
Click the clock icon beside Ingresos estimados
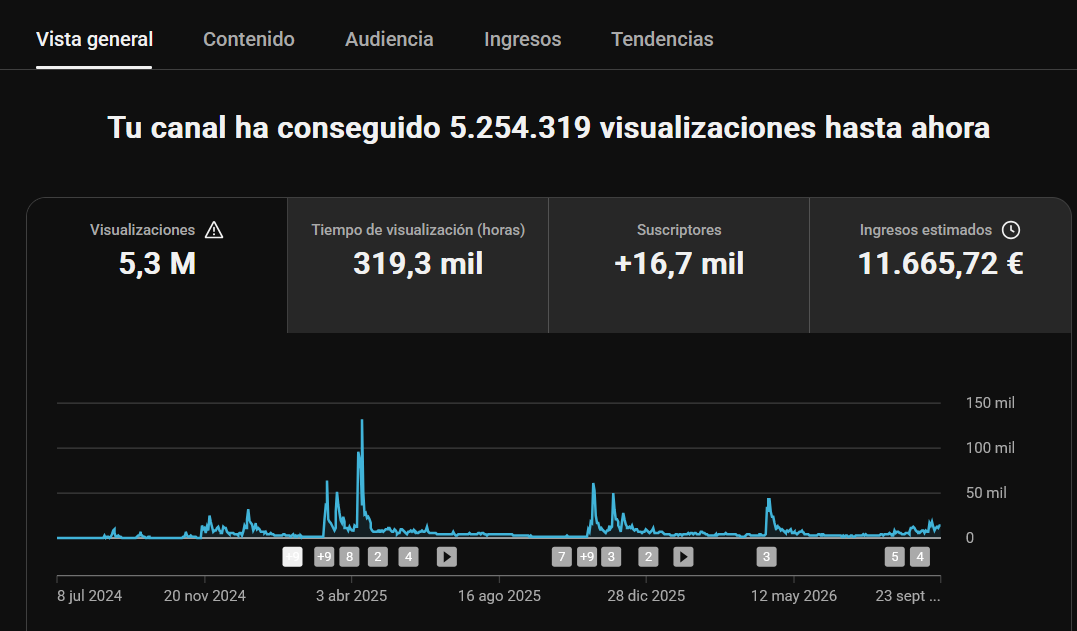point(1010,230)
